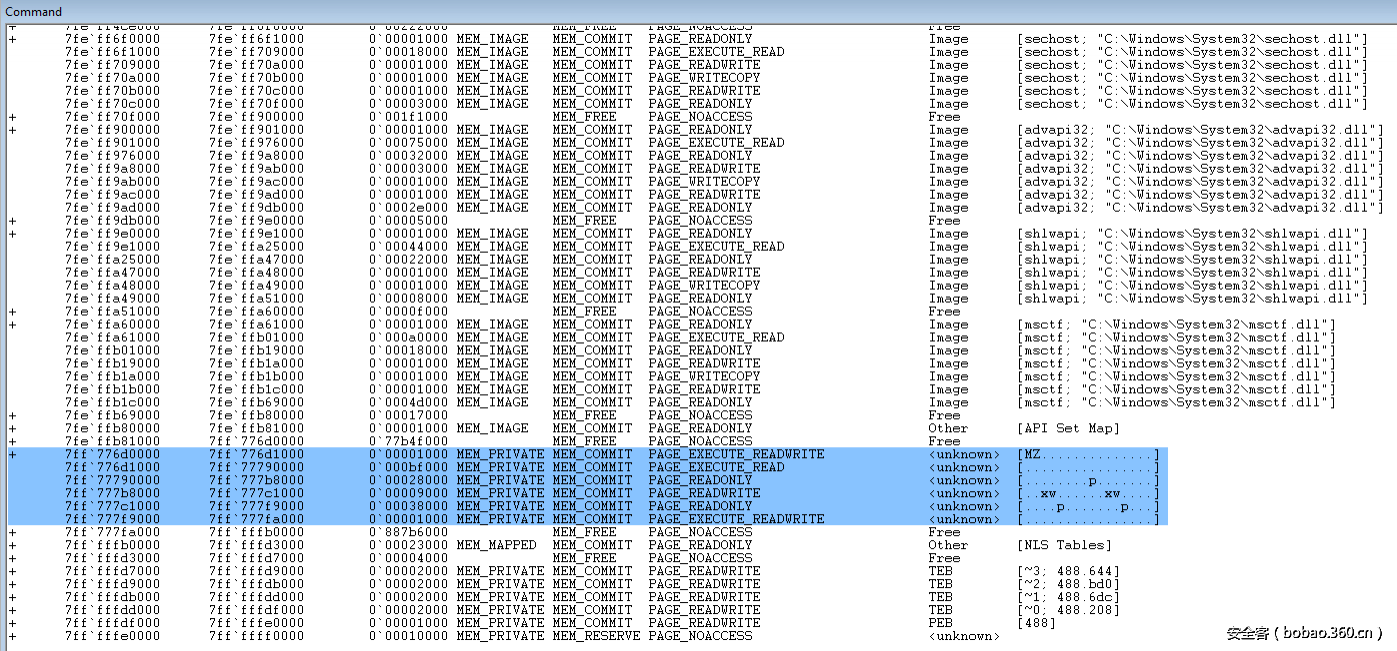The height and width of the screenshot is (651, 1397).
Task: Click the TEB entry [~0; 488.208]
Action: (x=1068, y=610)
